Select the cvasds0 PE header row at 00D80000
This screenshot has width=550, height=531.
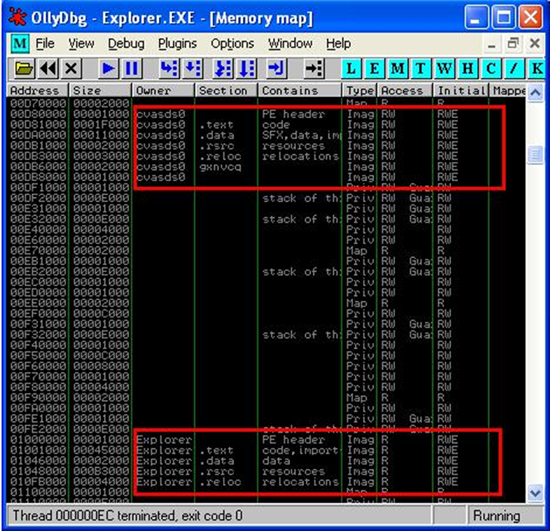pyautogui.click(x=266, y=114)
